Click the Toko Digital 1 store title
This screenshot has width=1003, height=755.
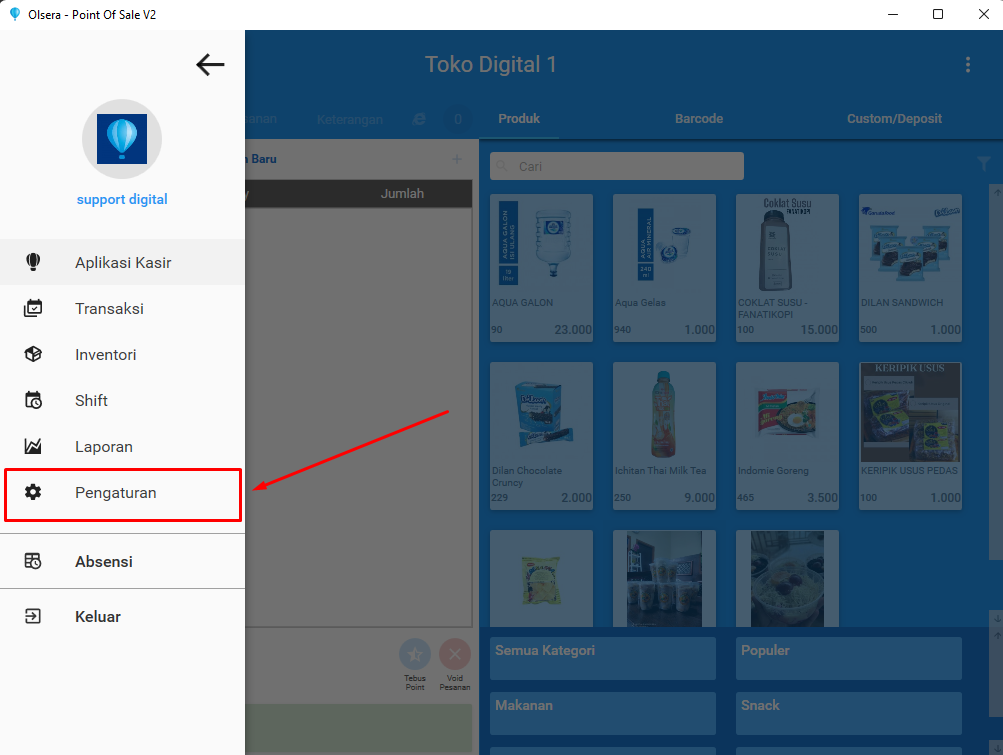(x=491, y=65)
